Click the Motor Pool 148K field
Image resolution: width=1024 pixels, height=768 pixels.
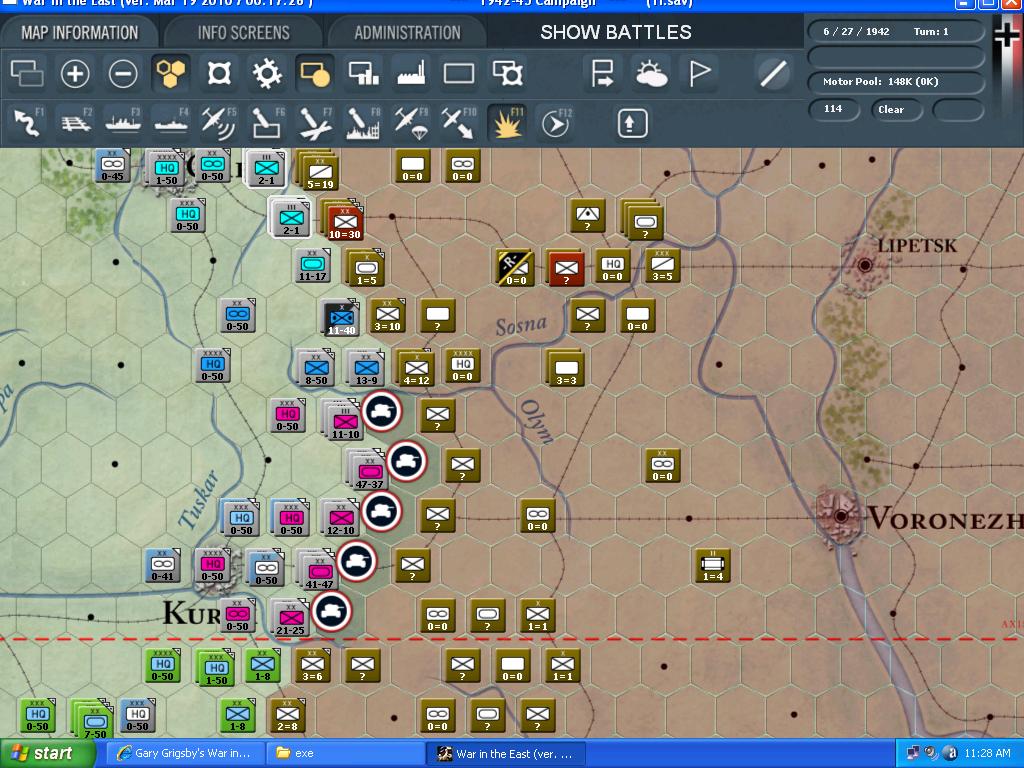(896, 82)
